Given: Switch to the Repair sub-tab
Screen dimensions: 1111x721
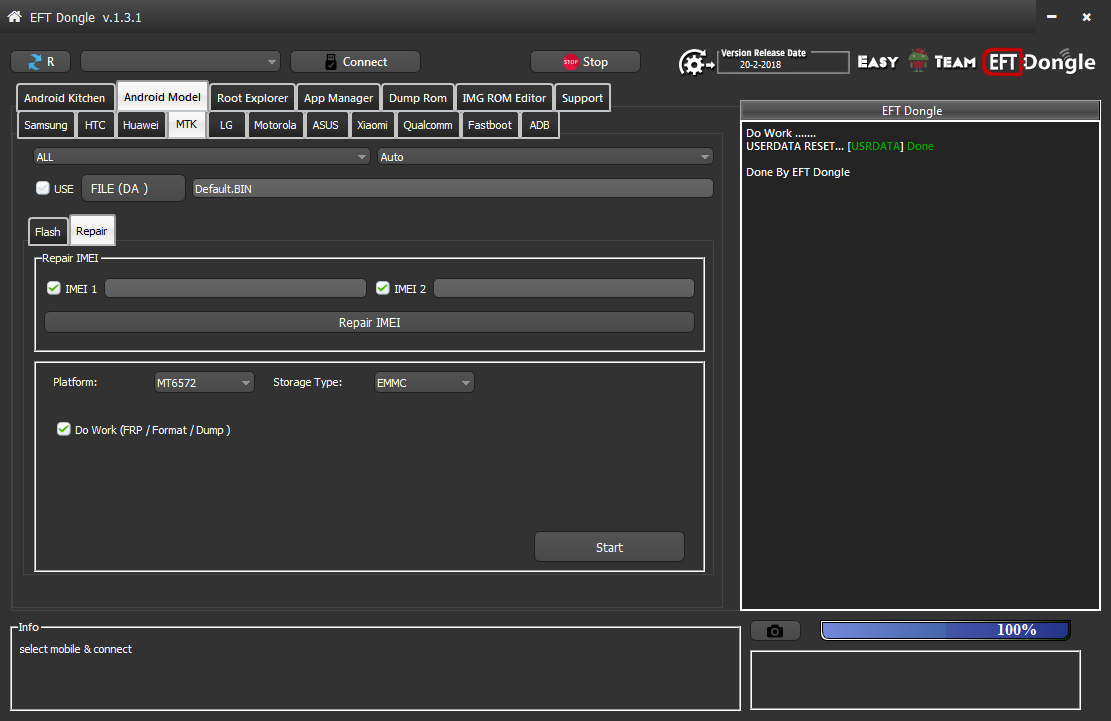Looking at the screenshot, I should click(x=91, y=231).
